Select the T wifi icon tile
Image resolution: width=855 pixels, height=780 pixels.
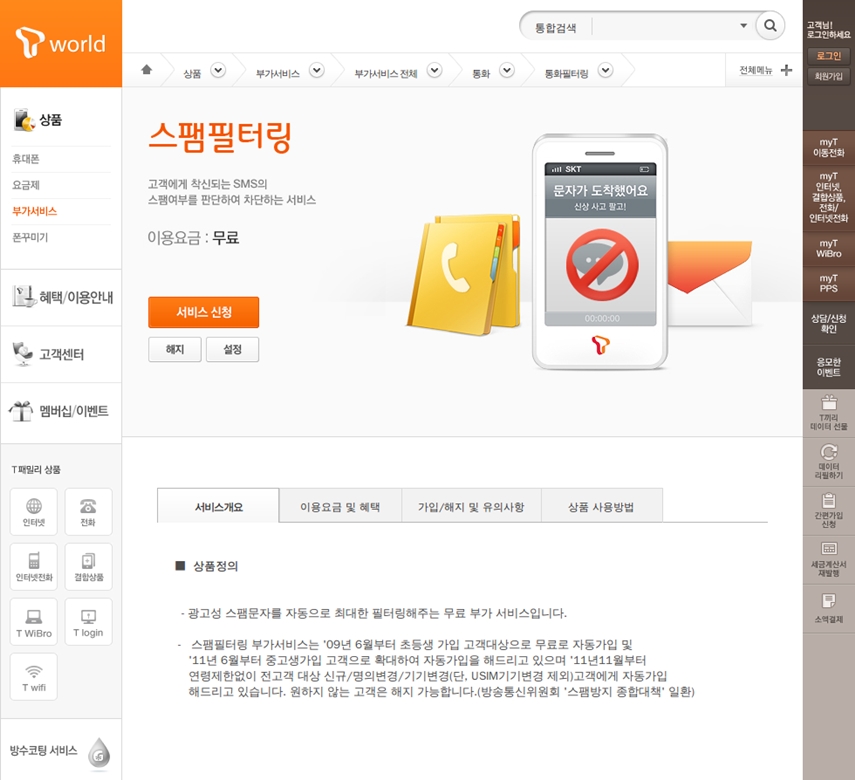click(34, 677)
